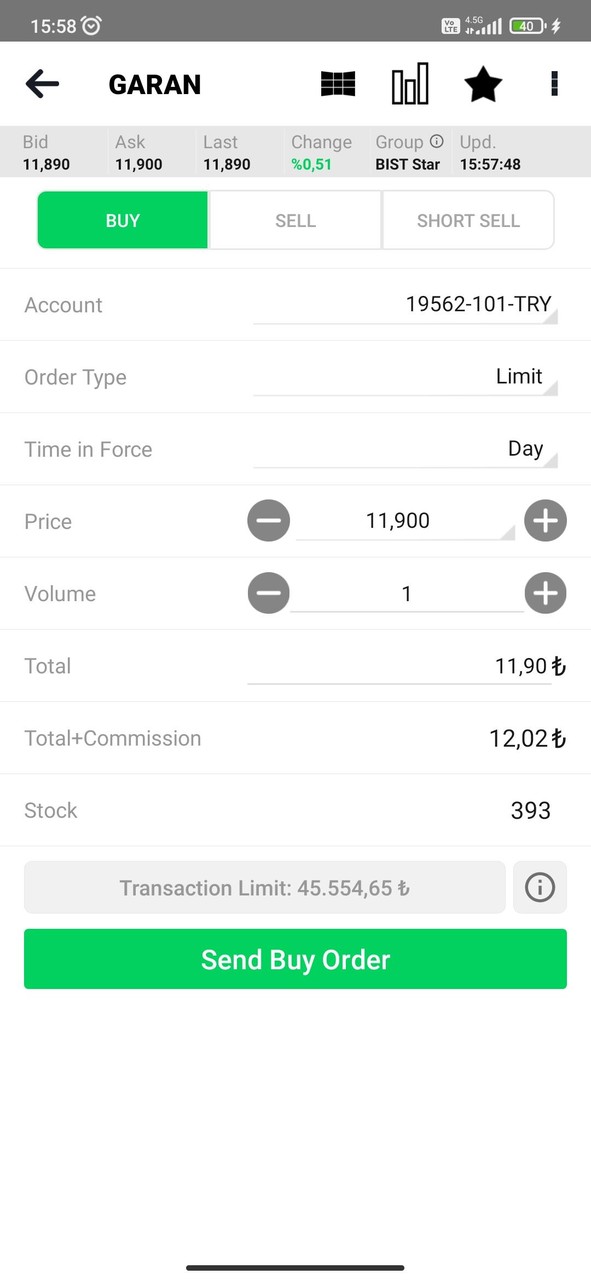
Task: Add GARAN to favorites via star icon
Action: pos(483,84)
